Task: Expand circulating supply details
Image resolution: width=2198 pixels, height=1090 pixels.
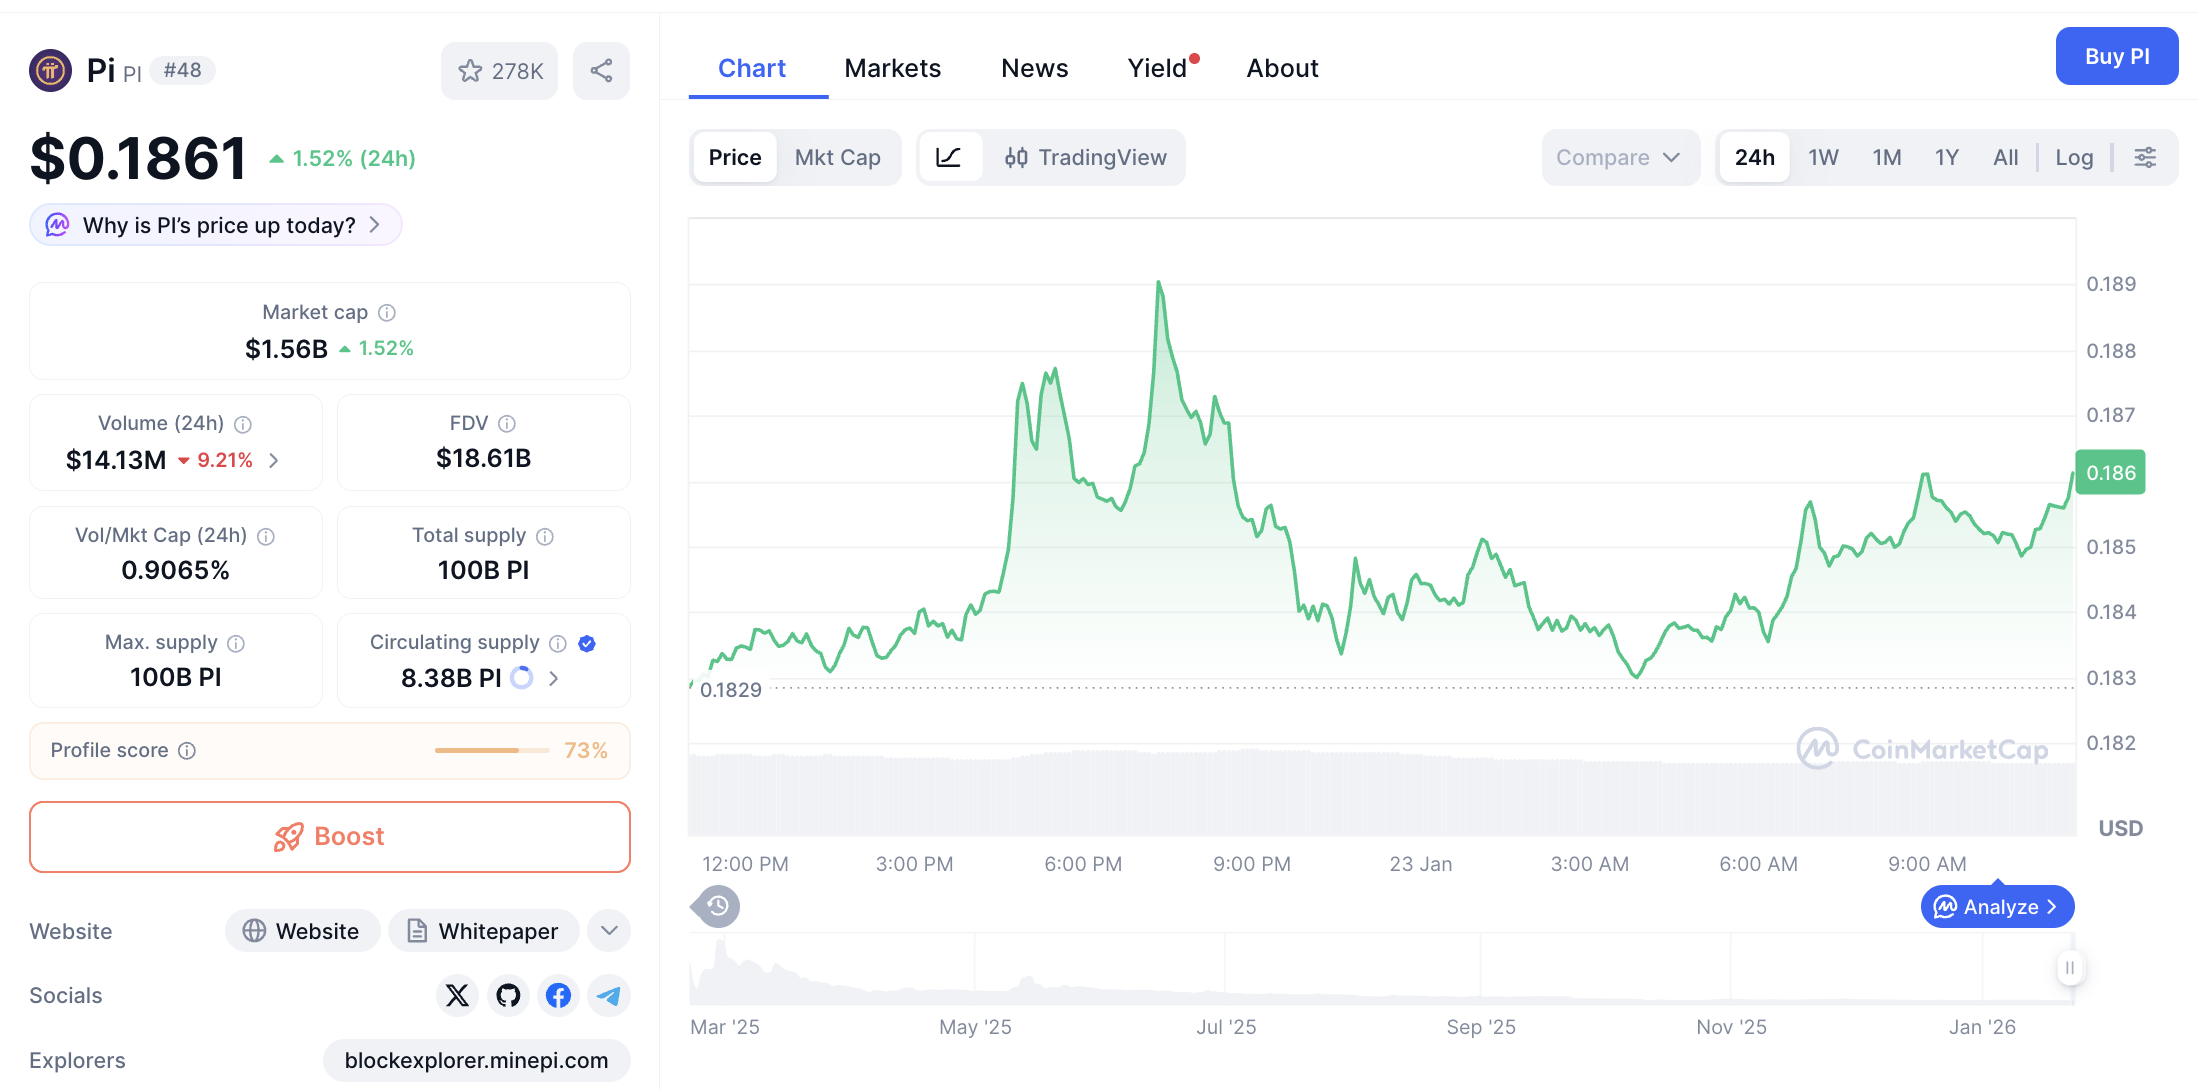Action: 553,677
